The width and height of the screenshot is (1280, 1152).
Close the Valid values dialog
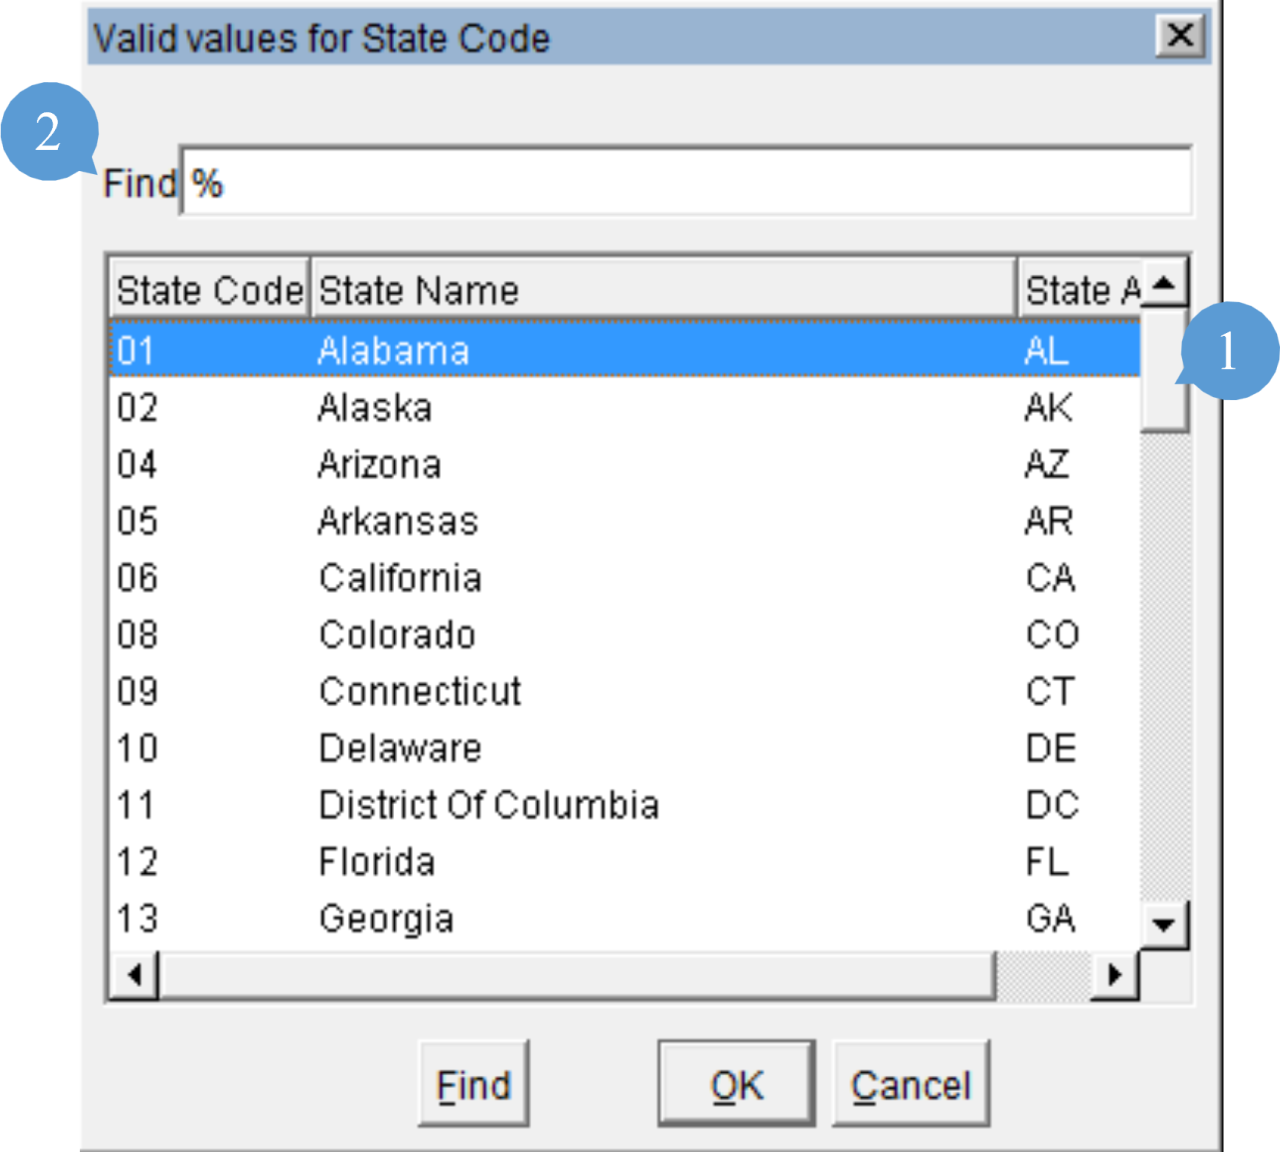(1180, 37)
